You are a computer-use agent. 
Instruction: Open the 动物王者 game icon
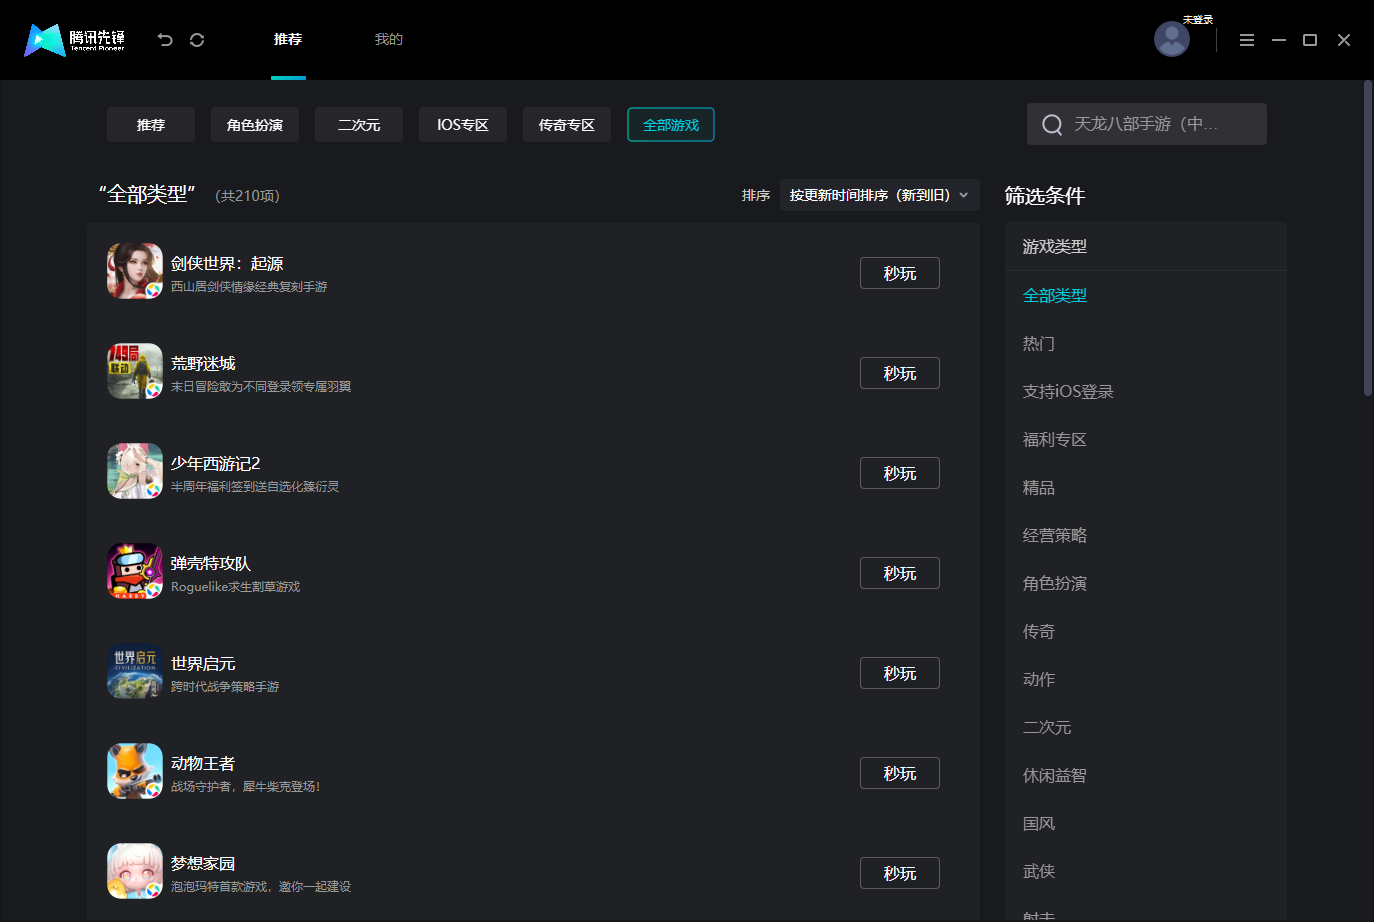[x=135, y=771]
